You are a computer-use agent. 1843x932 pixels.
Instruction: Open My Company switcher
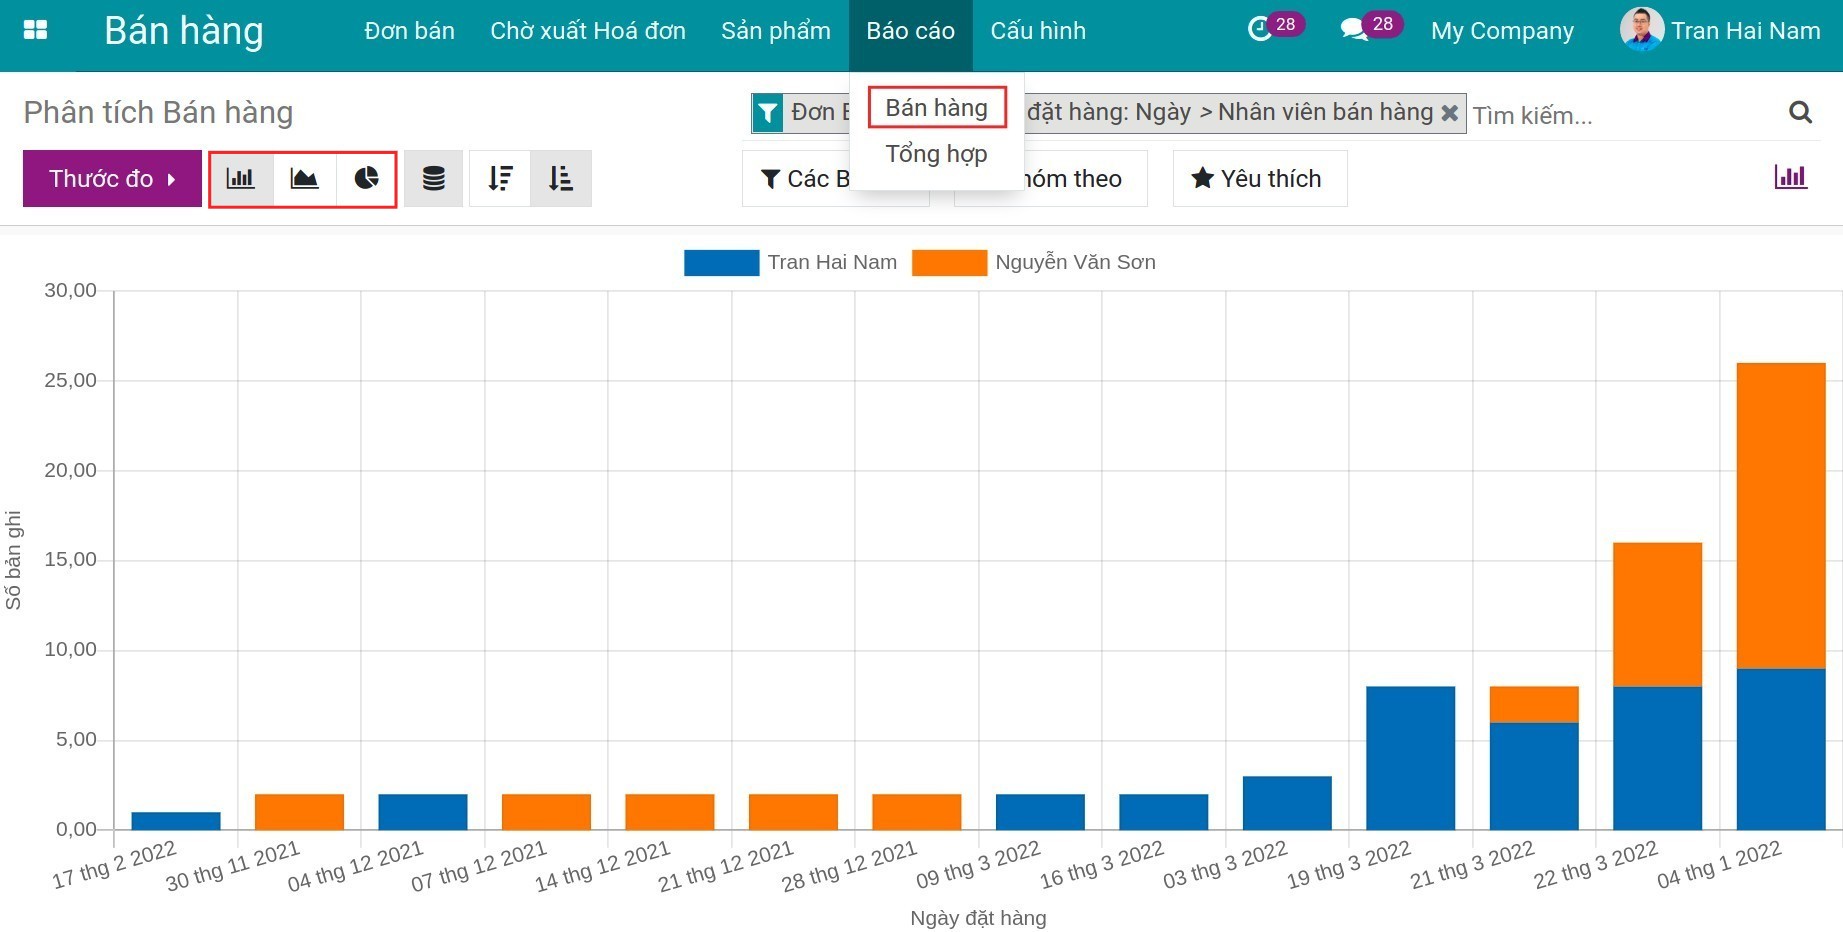1501,31
